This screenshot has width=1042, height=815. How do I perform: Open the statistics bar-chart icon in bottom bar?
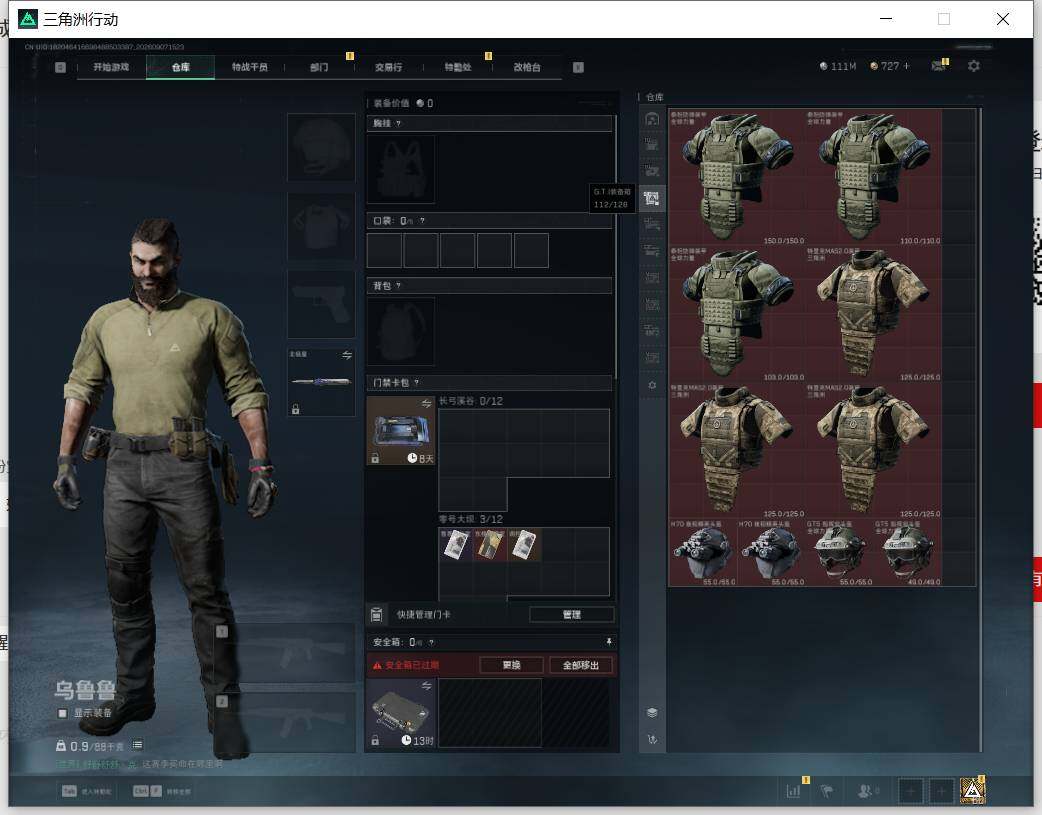pyautogui.click(x=793, y=791)
